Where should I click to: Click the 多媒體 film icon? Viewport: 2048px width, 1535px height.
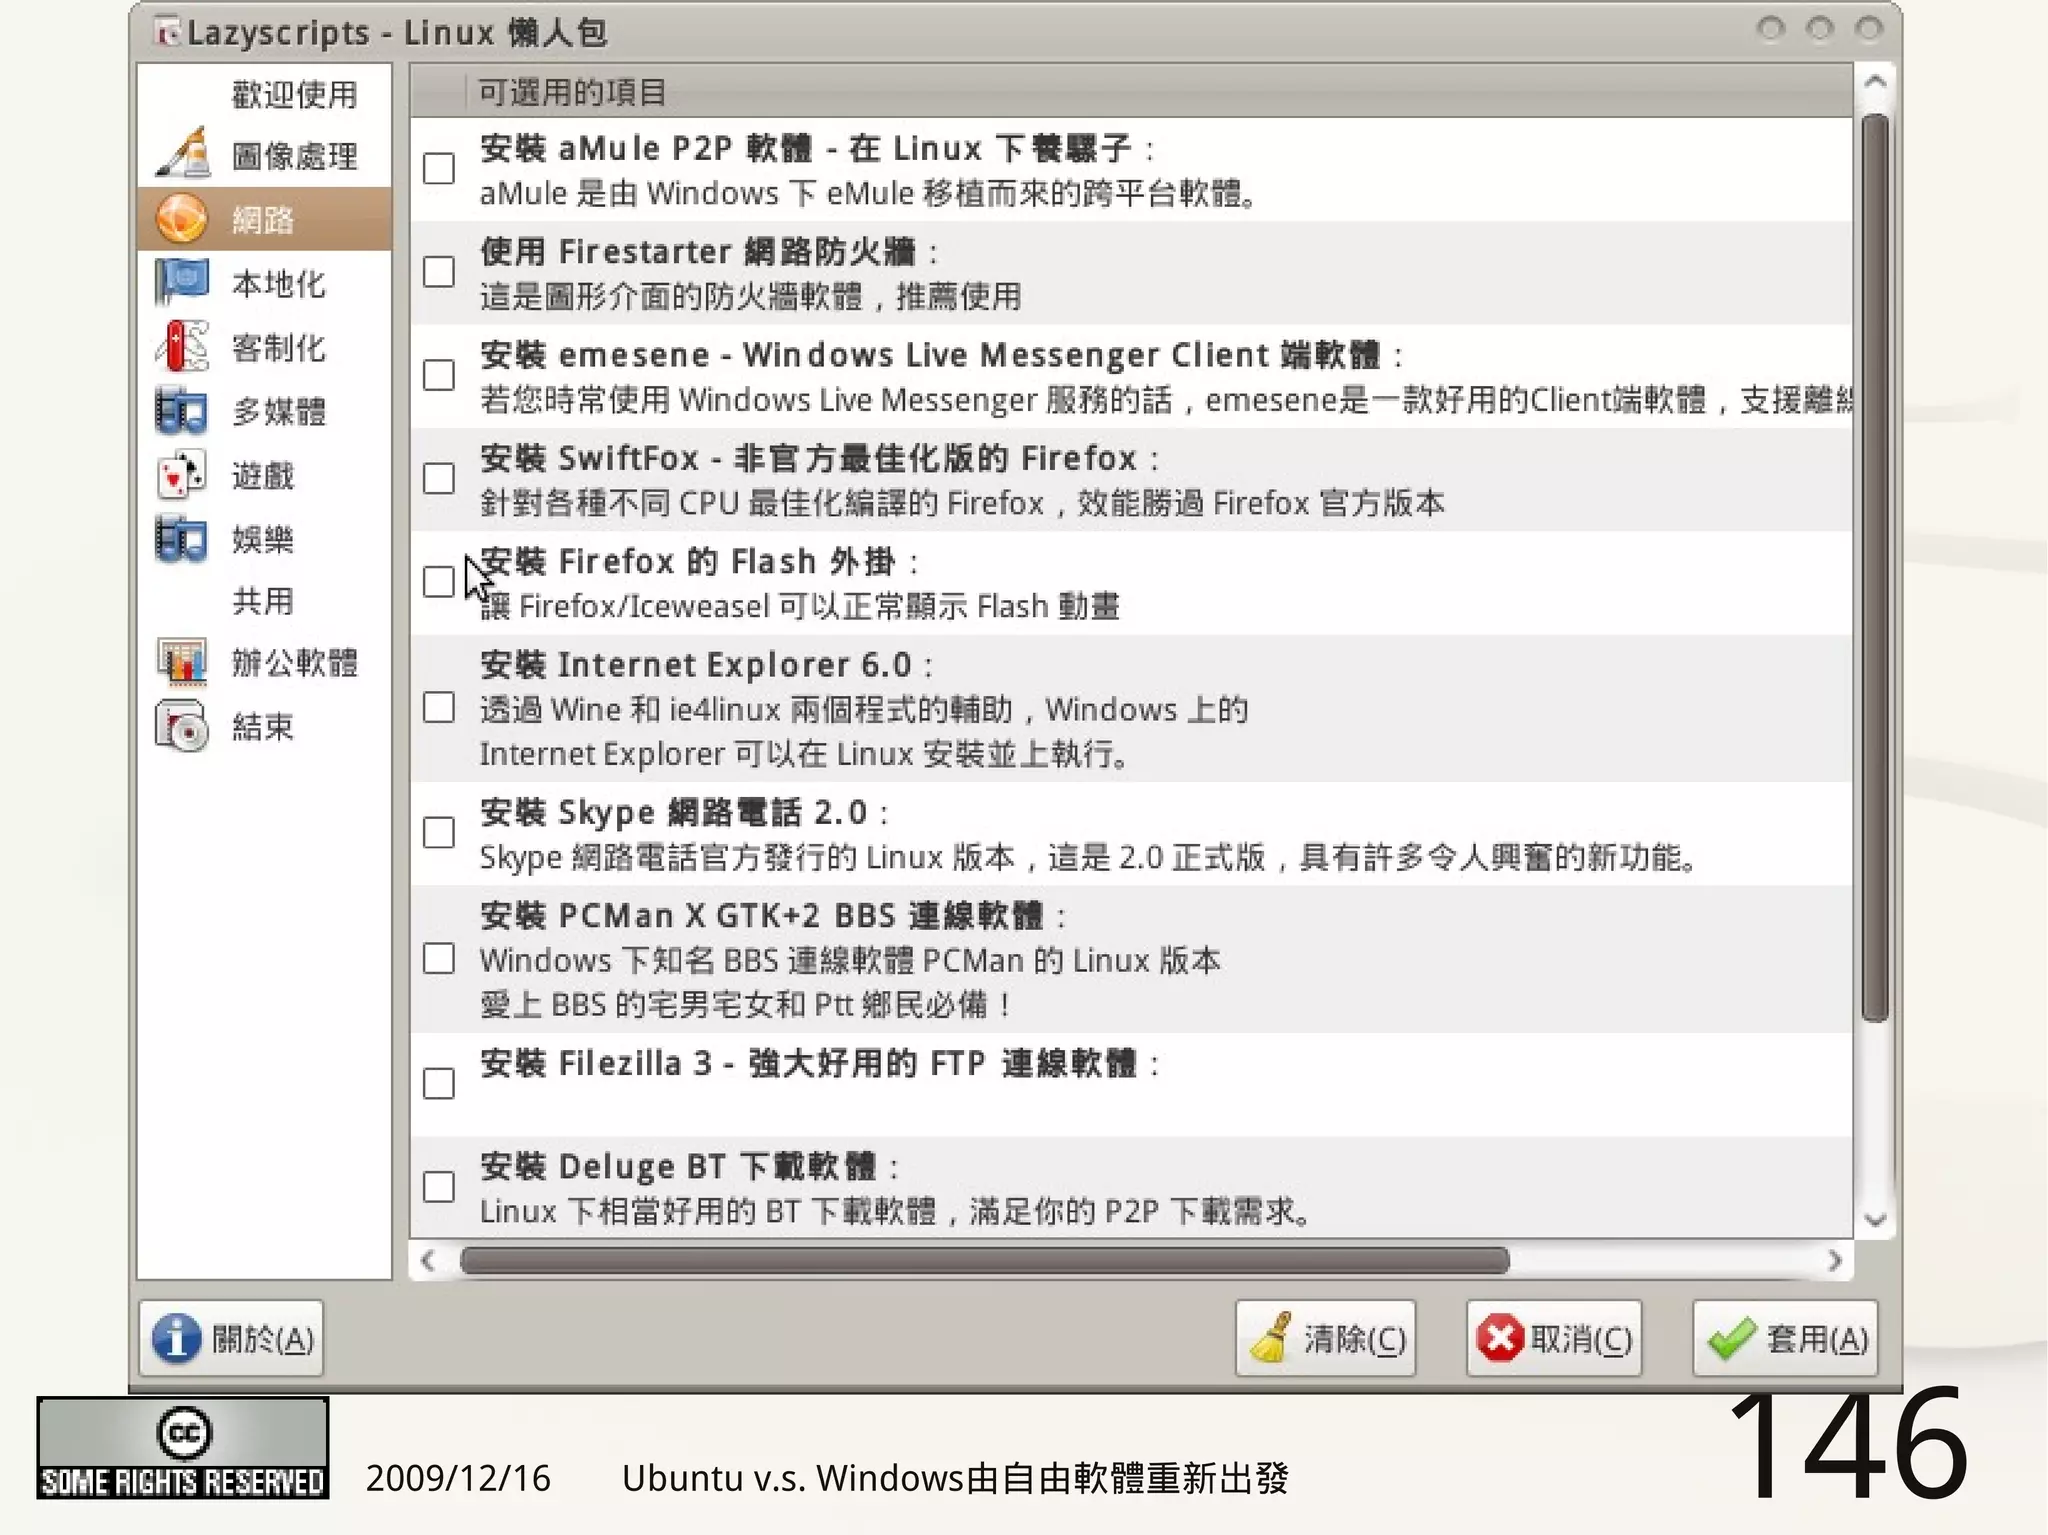pyautogui.click(x=181, y=411)
